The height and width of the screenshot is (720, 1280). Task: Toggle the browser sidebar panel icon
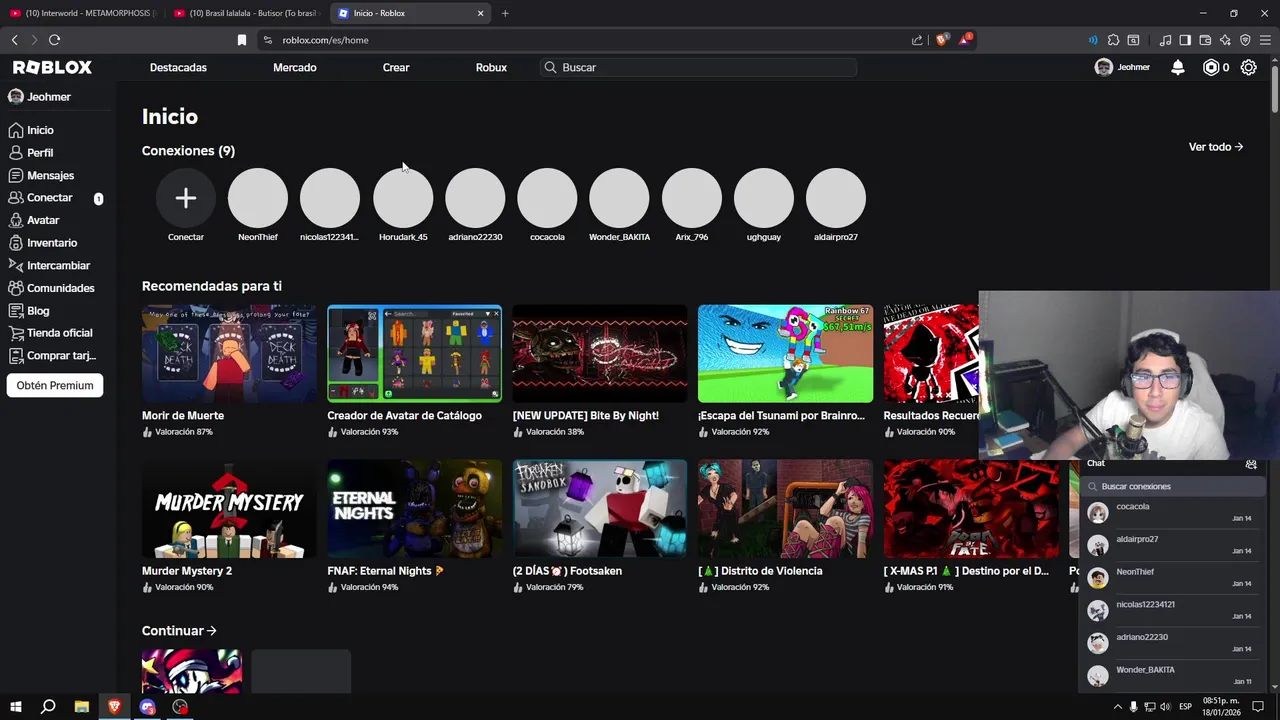click(x=1185, y=40)
